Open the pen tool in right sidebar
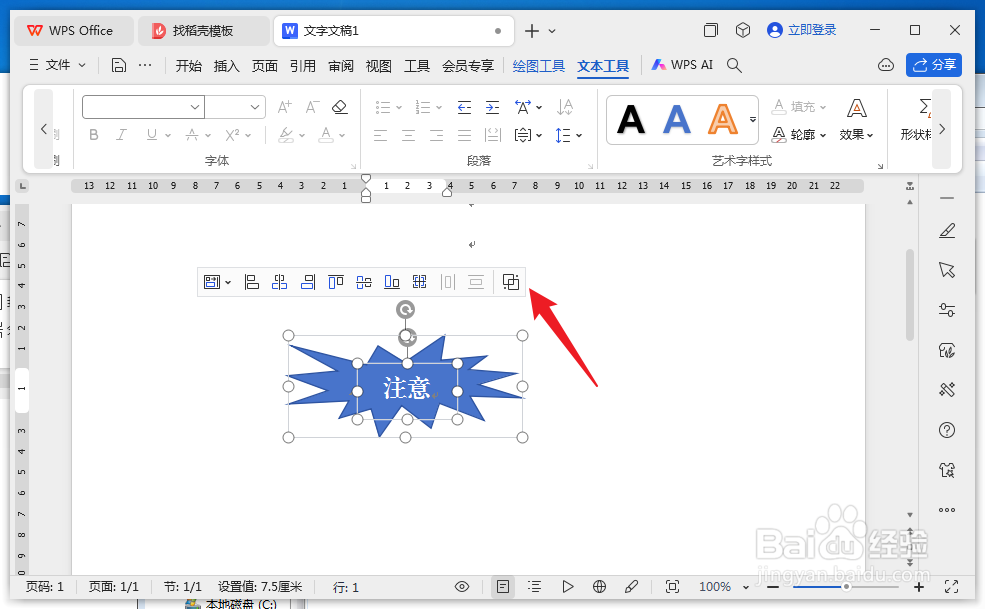This screenshot has height=609, width=985. (947, 231)
